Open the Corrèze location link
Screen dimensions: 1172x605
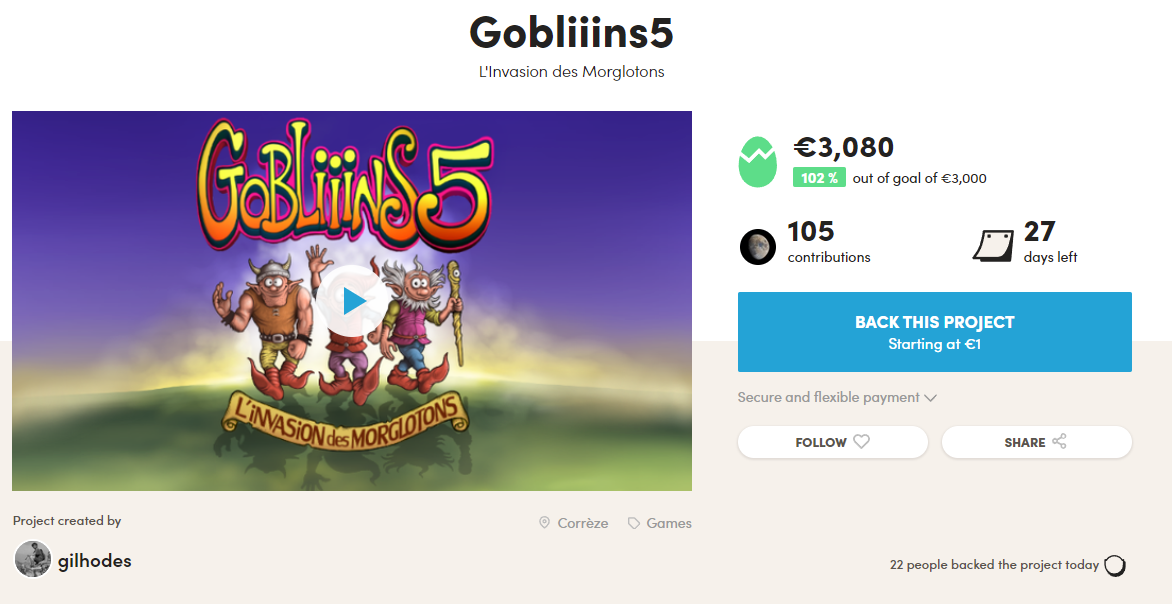coord(583,523)
